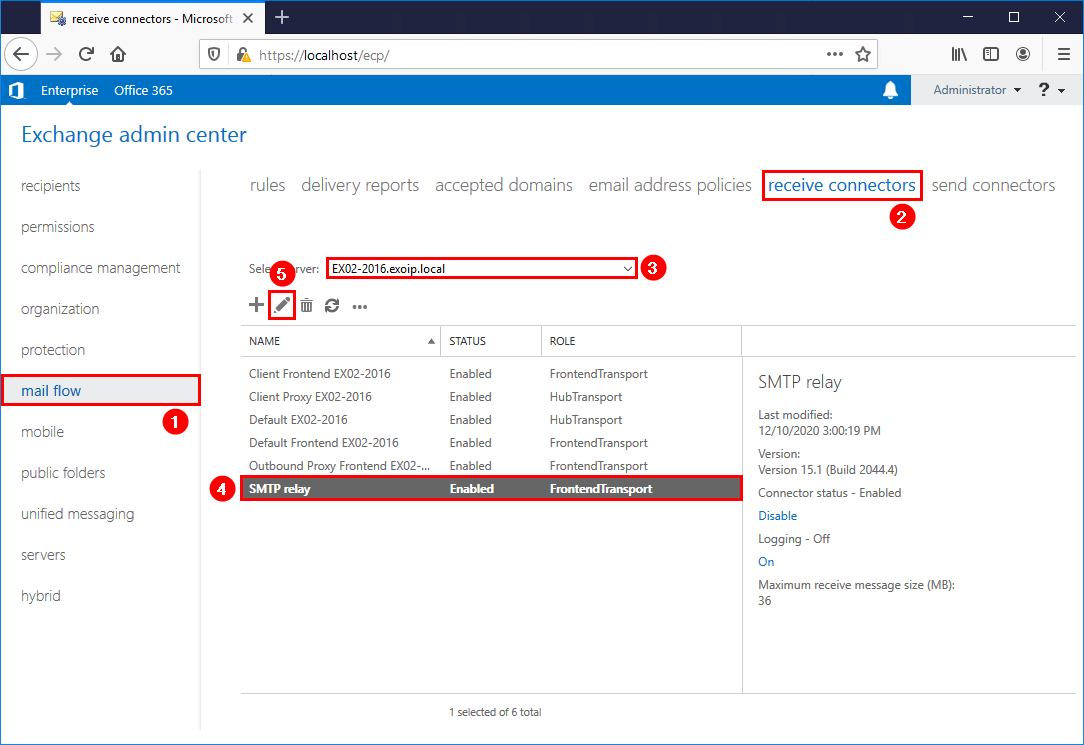Switch to the rules tab

tap(268, 185)
